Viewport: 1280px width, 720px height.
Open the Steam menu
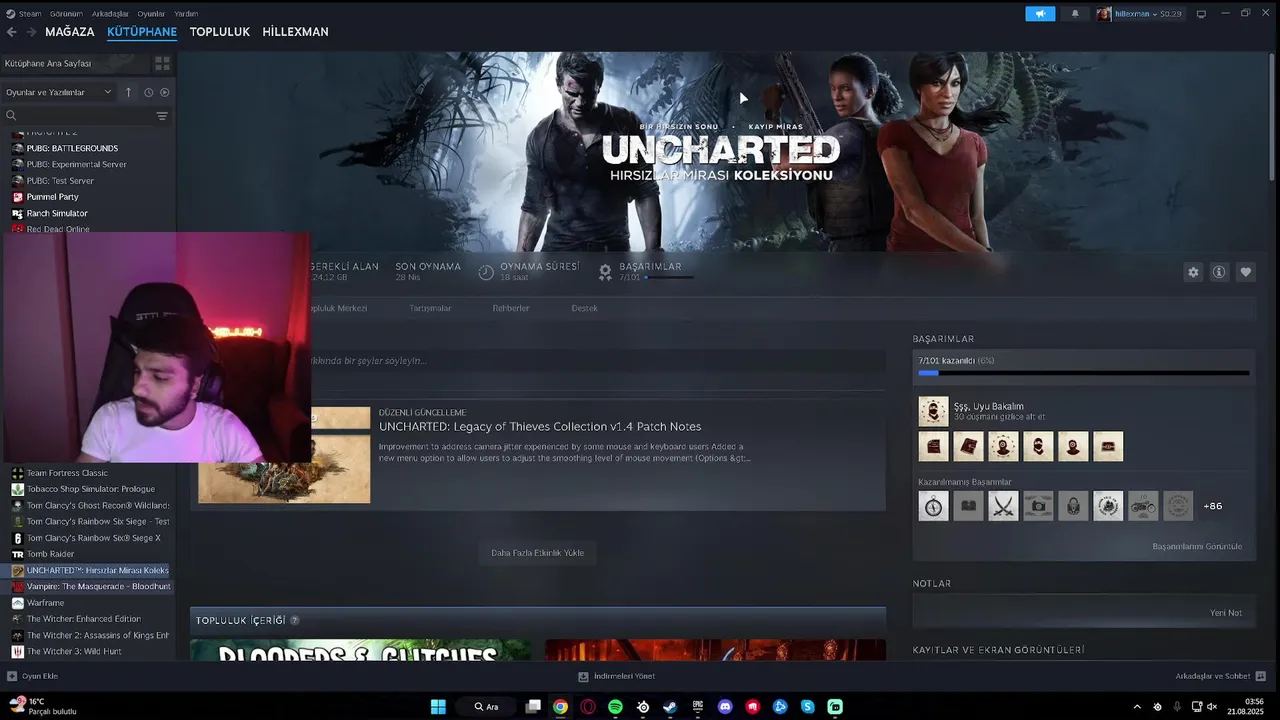tap(24, 14)
